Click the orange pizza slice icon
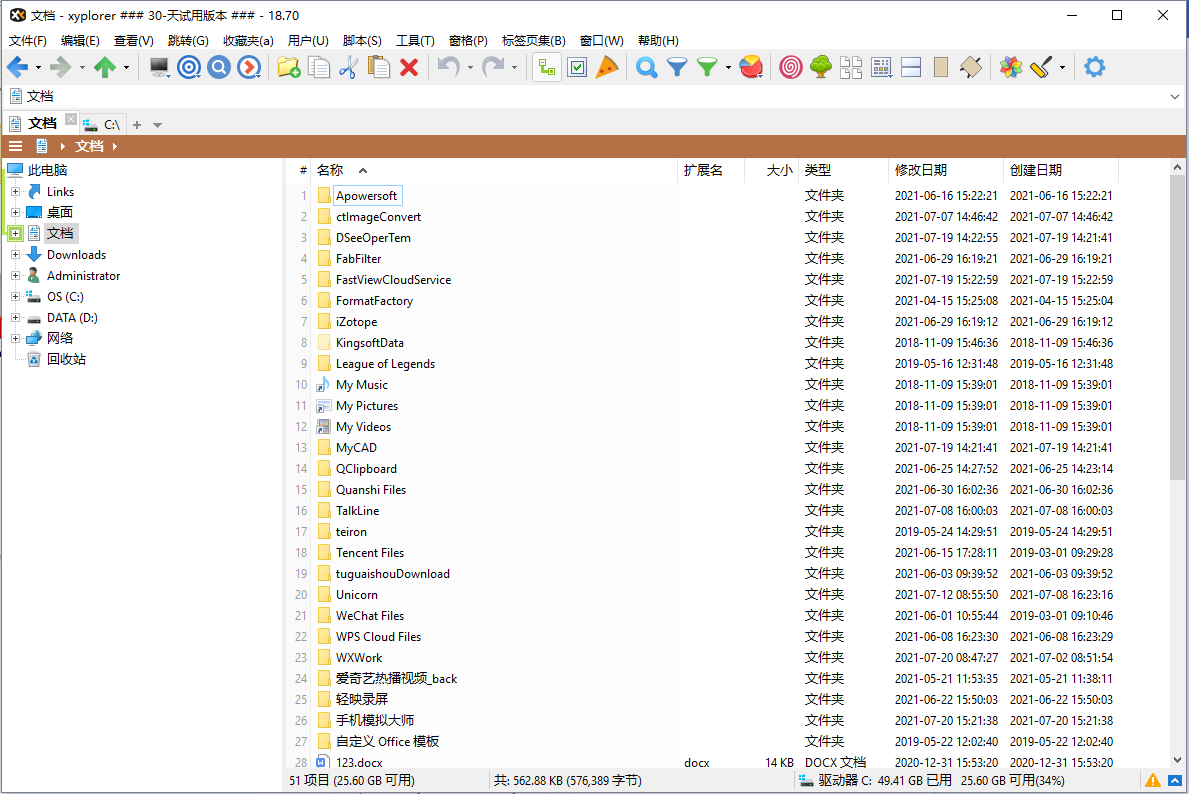The width and height of the screenshot is (1189, 794). (x=607, y=67)
